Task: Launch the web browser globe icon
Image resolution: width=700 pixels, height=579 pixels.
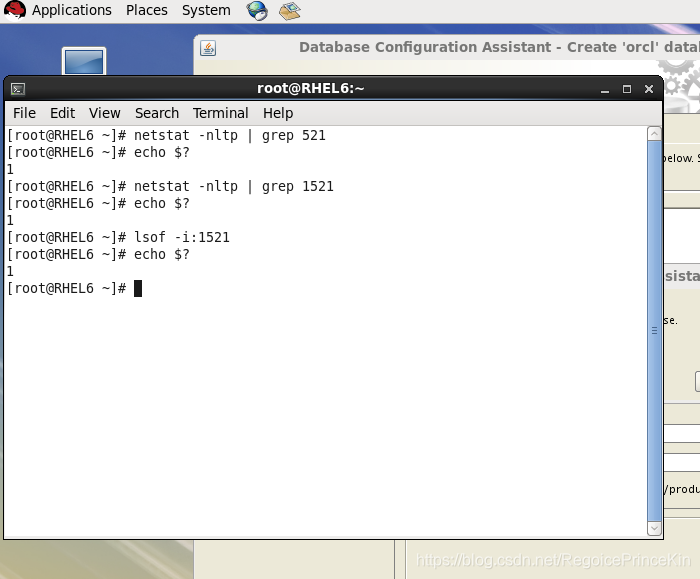Action: (x=257, y=10)
